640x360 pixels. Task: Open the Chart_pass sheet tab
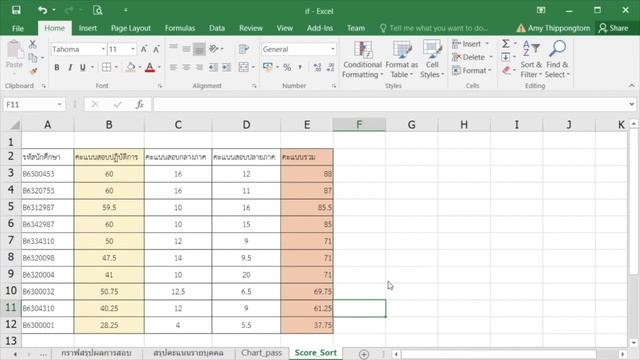point(261,353)
